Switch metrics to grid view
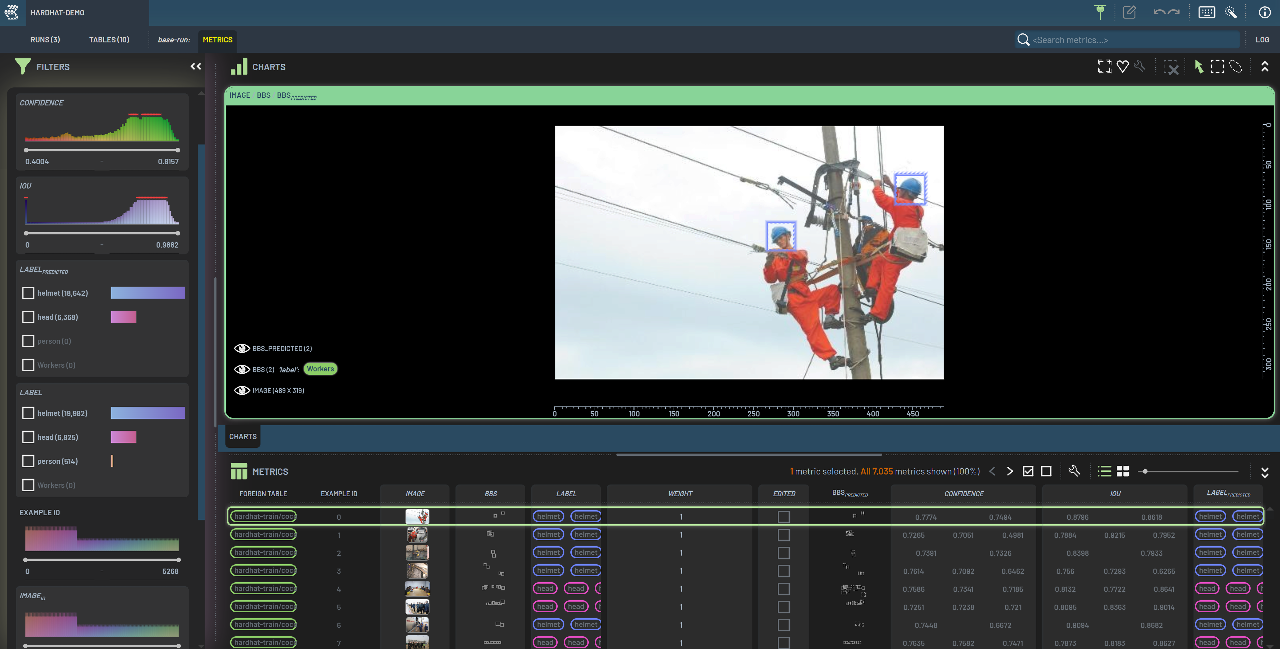1280x649 pixels. click(x=1123, y=471)
